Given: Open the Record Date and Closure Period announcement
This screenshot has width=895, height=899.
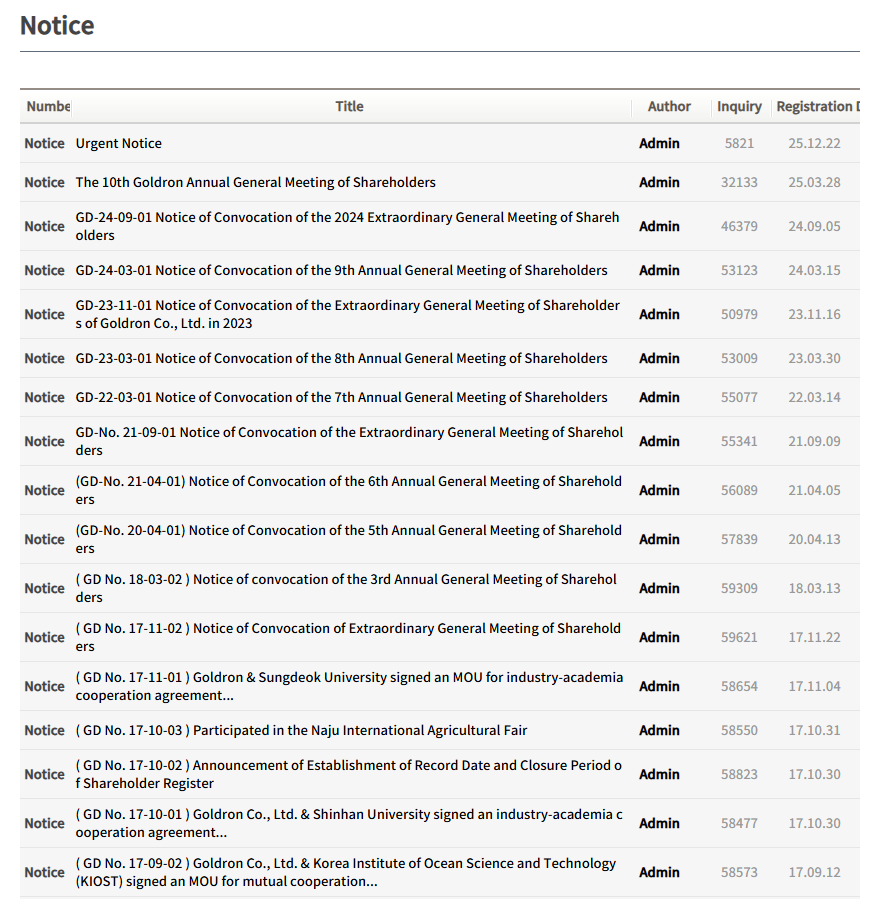Looking at the screenshot, I should (348, 774).
